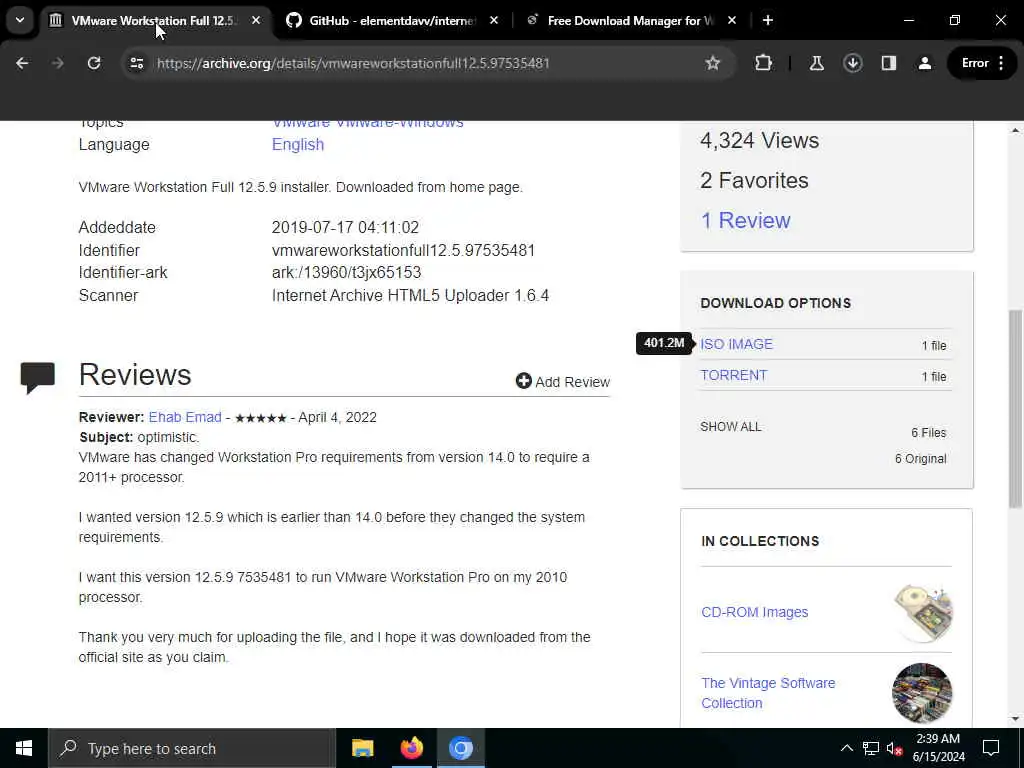Open the taskbar clock and date

click(x=938, y=748)
